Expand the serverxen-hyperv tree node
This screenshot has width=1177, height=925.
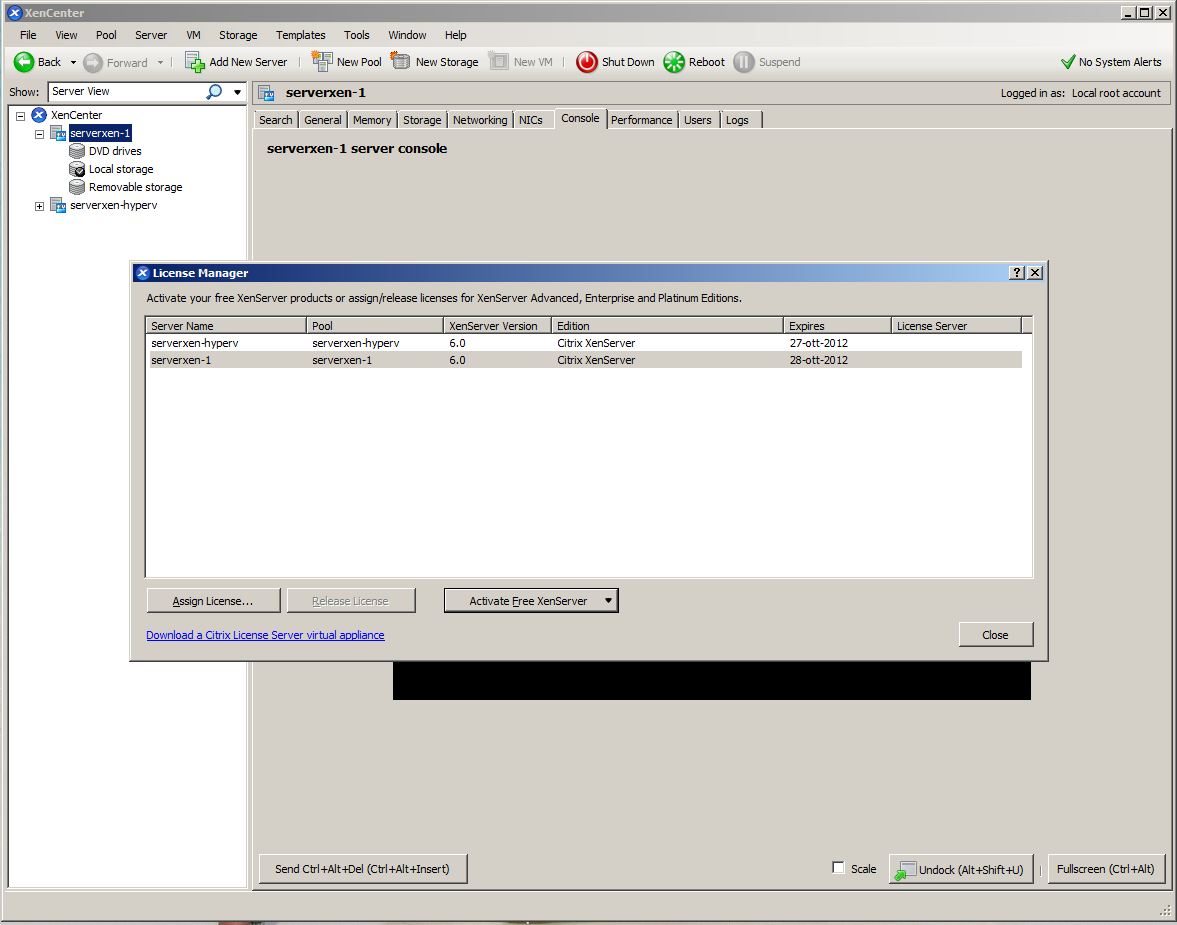pos(39,206)
